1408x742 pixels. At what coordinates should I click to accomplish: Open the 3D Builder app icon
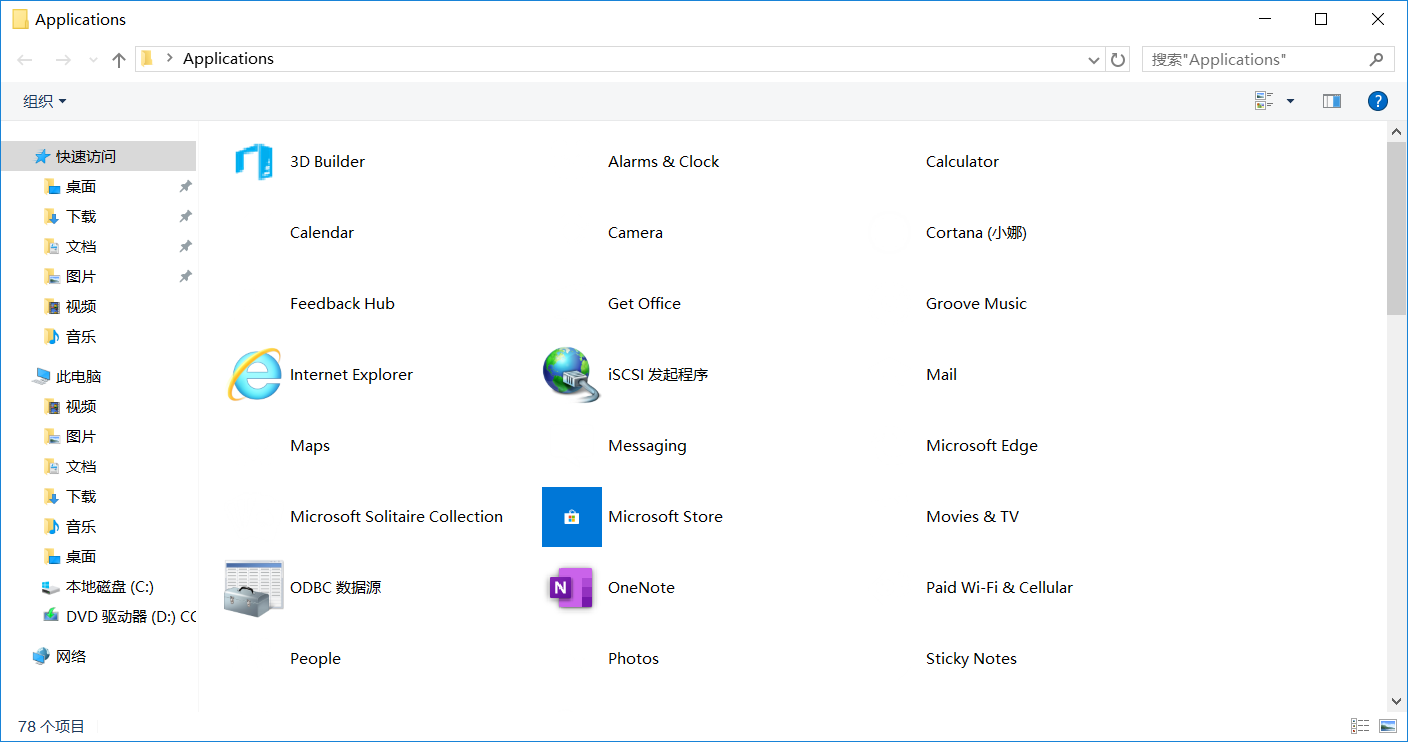(x=254, y=161)
